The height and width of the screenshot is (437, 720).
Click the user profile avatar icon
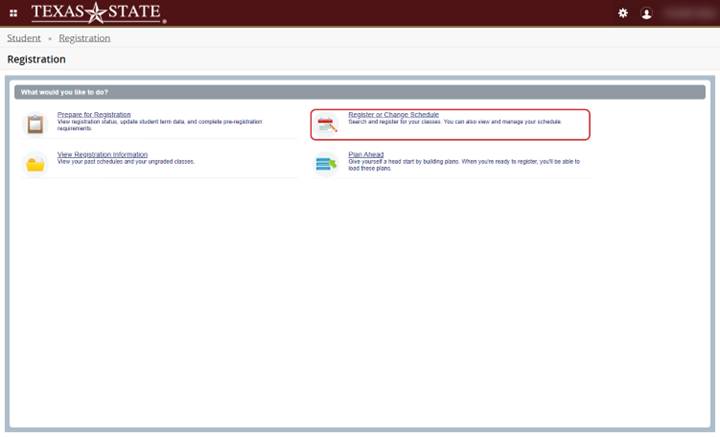click(x=647, y=13)
